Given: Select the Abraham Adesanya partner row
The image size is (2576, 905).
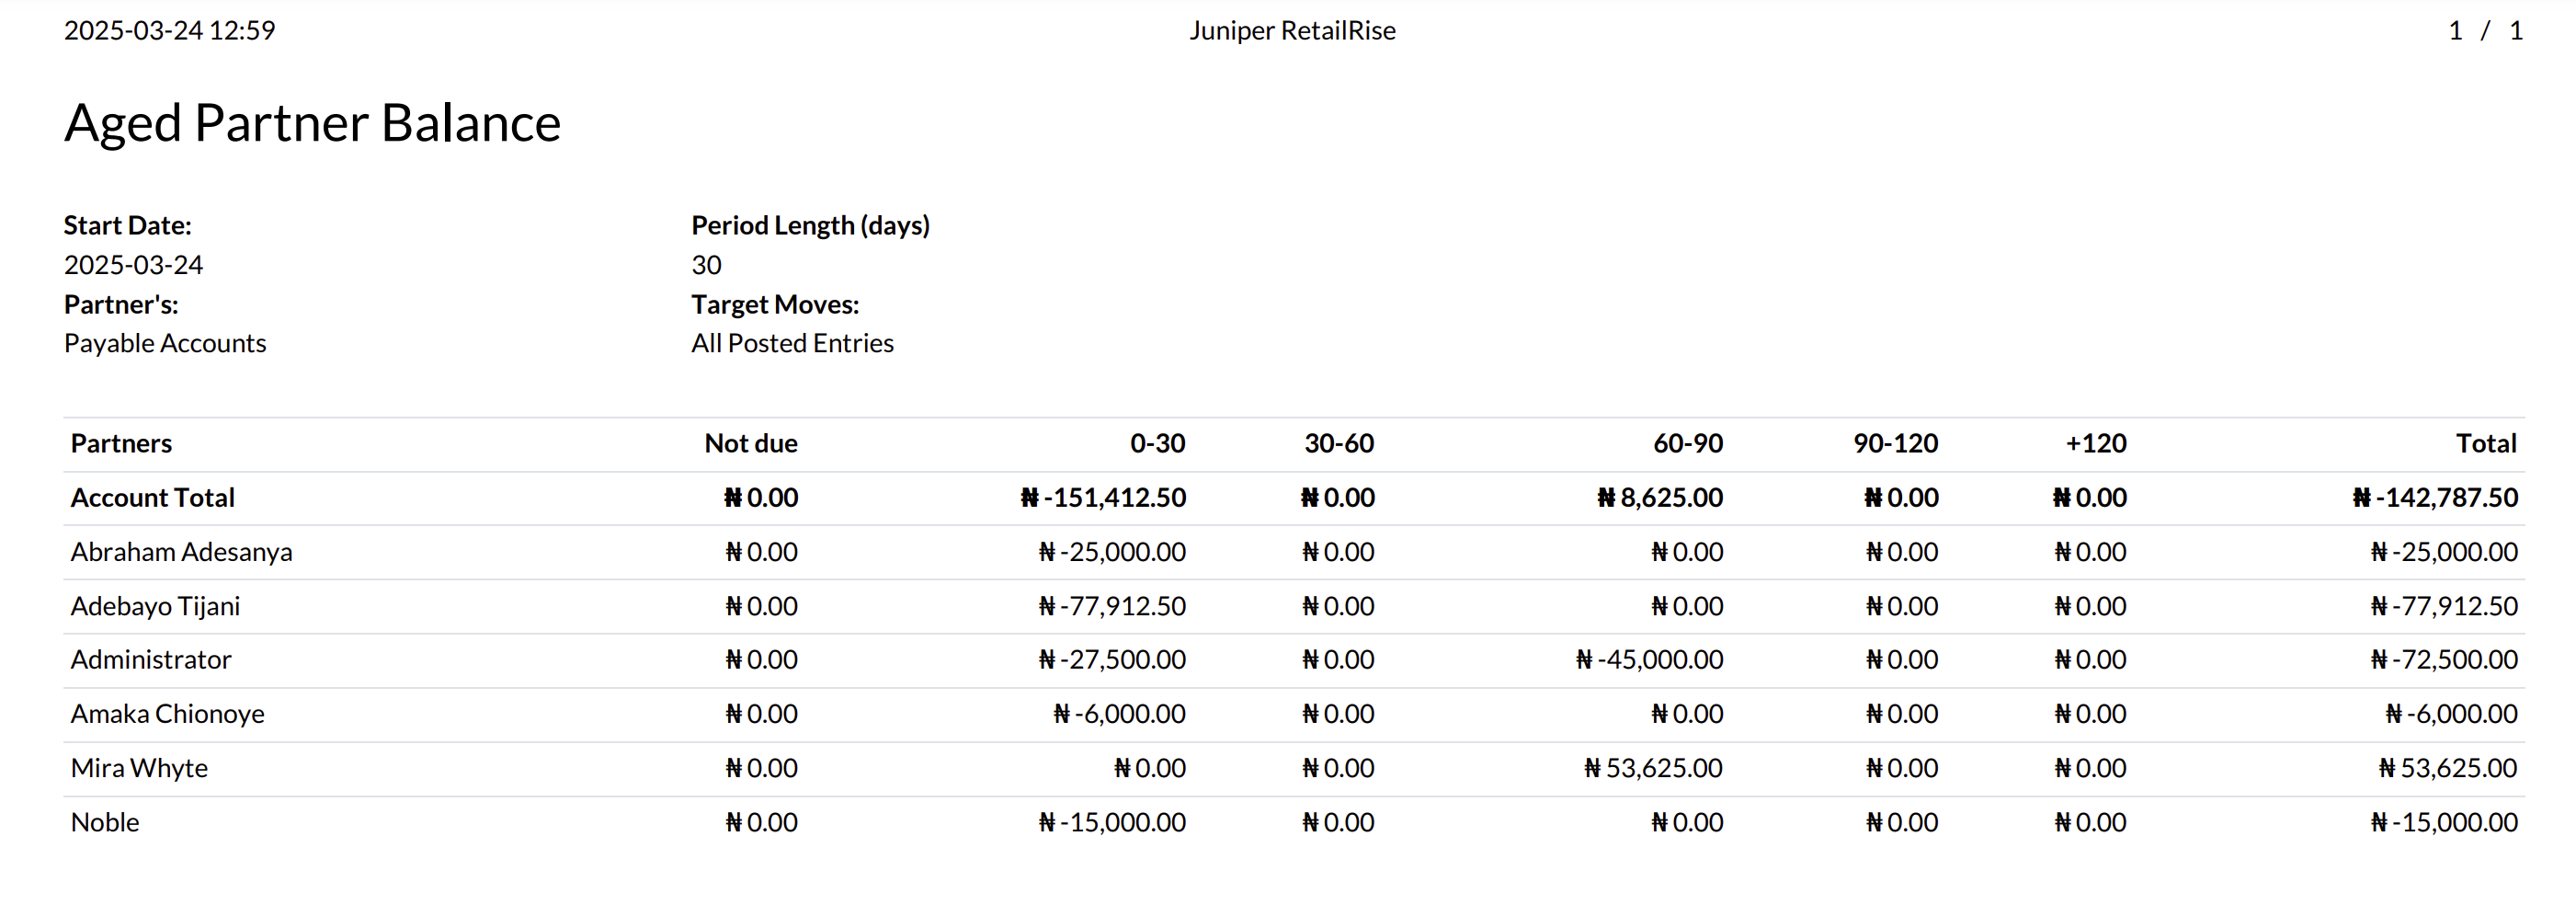Looking at the screenshot, I should pos(181,552).
